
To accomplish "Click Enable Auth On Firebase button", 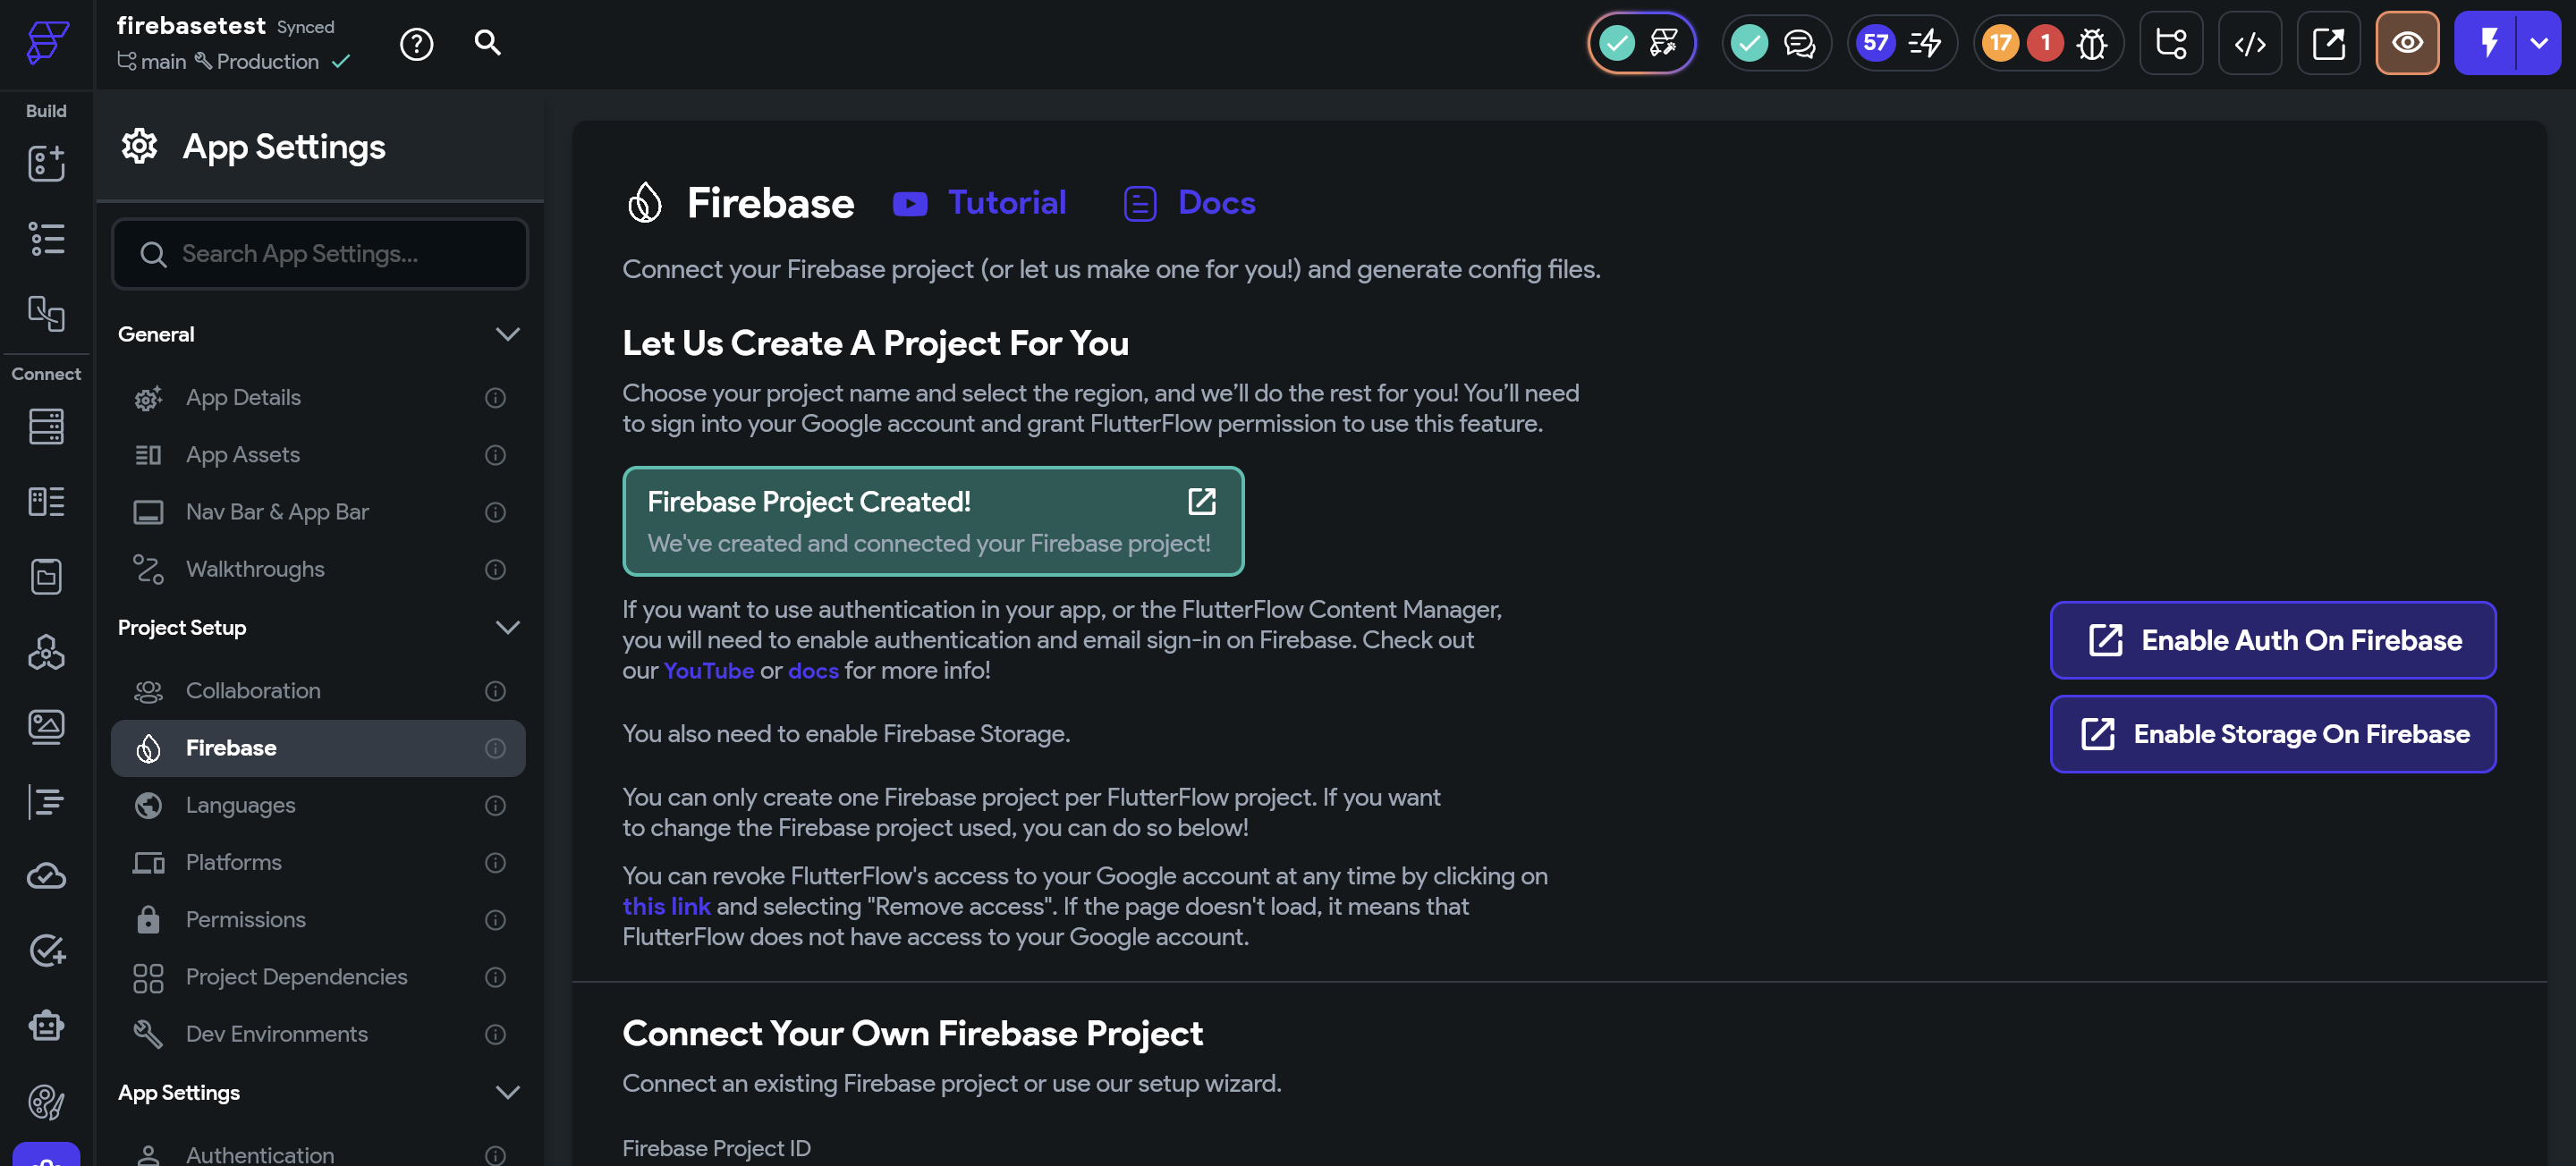I will point(2272,641).
